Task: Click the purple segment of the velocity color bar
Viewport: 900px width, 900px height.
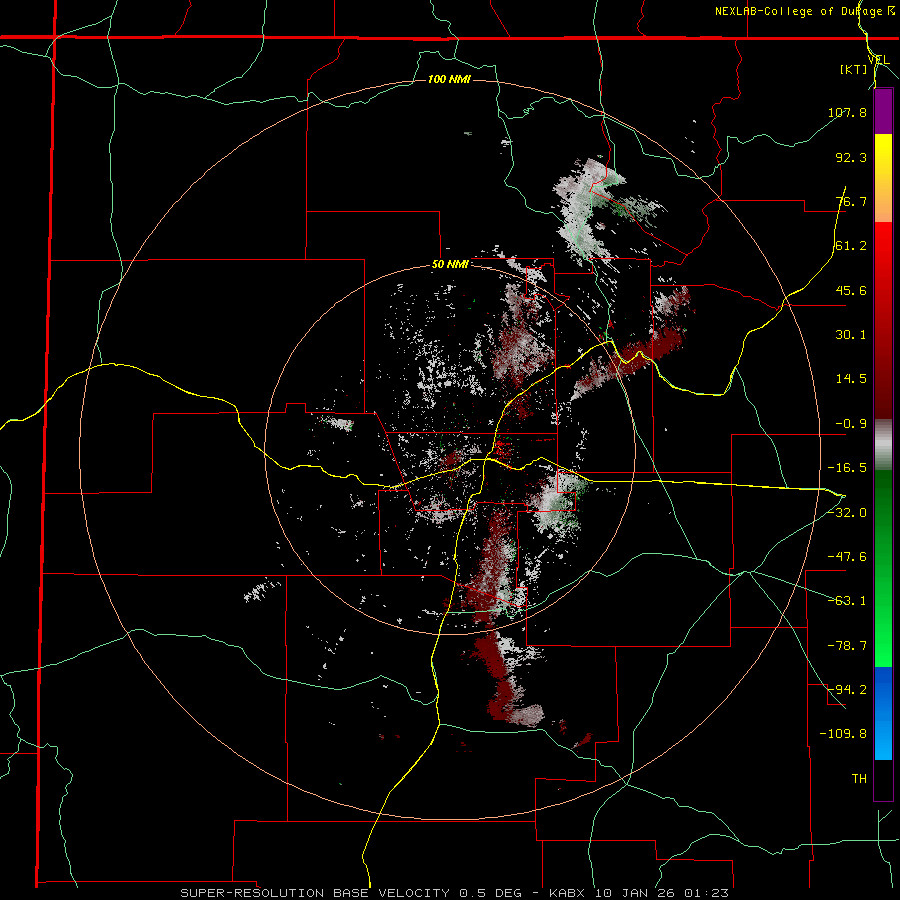Action: click(x=883, y=111)
